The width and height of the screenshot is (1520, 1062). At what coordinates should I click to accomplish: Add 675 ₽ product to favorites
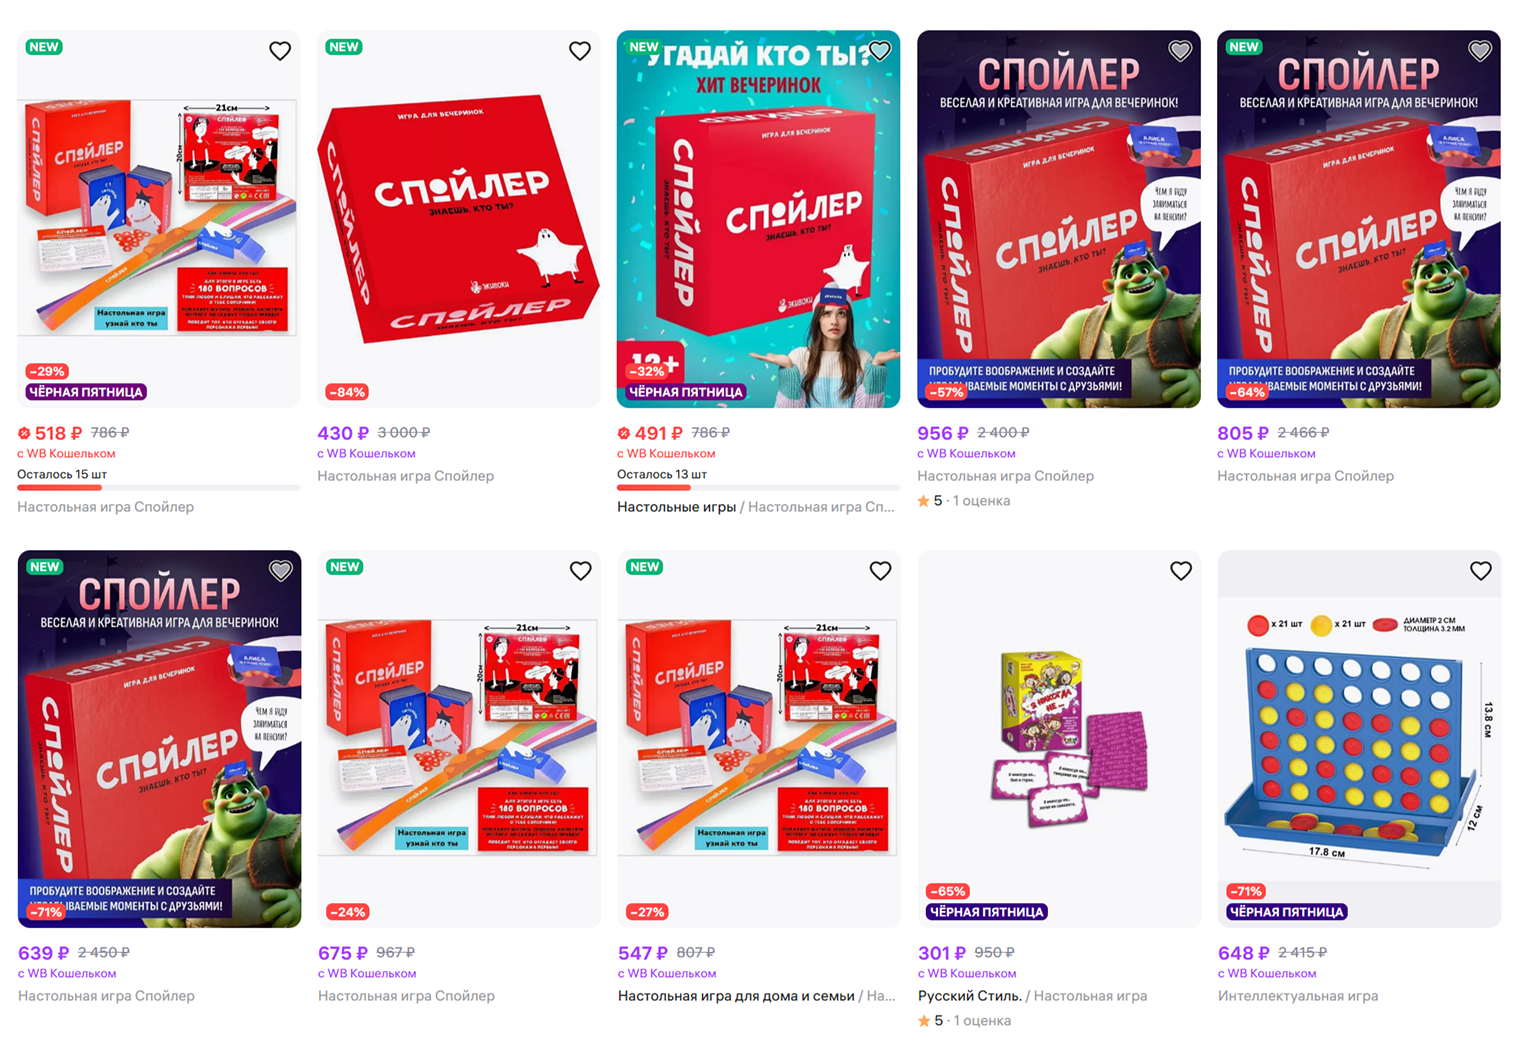(581, 571)
